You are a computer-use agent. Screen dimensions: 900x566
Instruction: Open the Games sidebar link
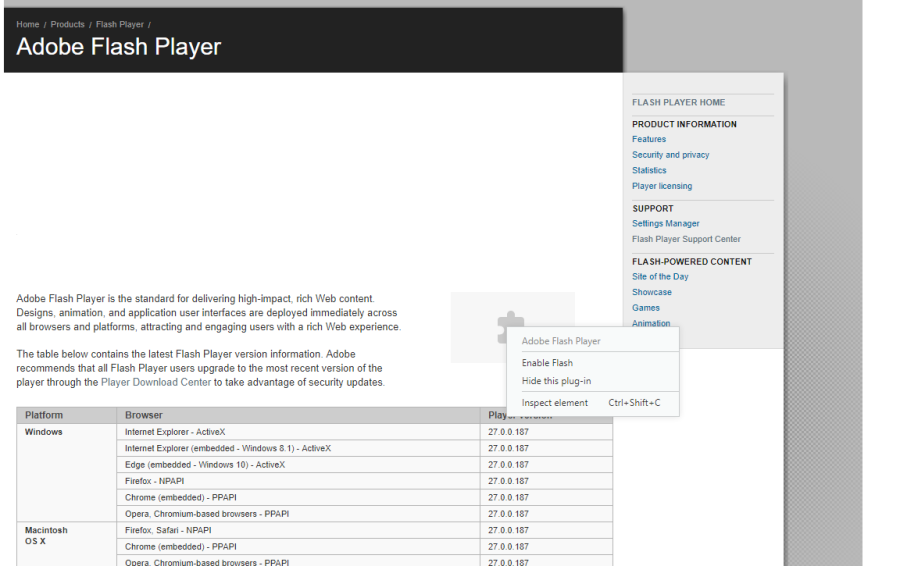[646, 308]
